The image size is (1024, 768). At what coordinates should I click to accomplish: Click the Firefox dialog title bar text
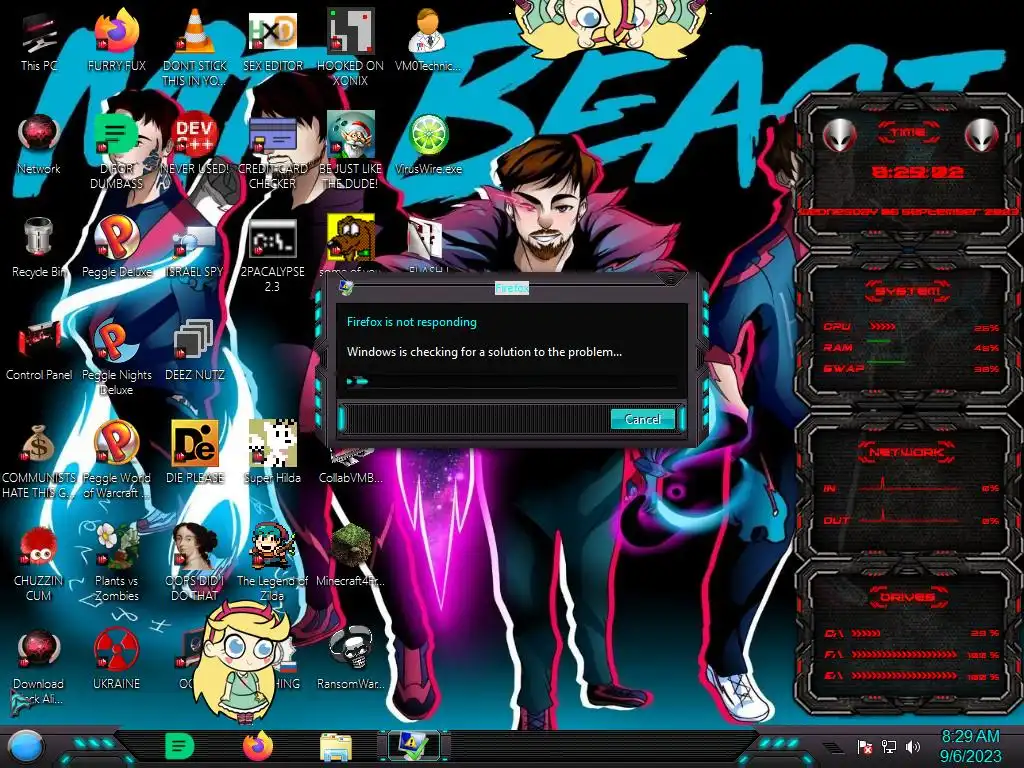pyautogui.click(x=512, y=288)
